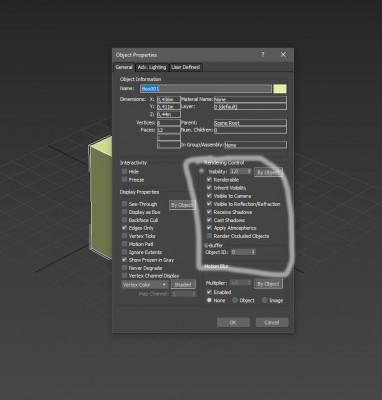This screenshot has height=400, width=382.
Task: Switch to the Adv. Lighting tab
Action: tap(152, 67)
